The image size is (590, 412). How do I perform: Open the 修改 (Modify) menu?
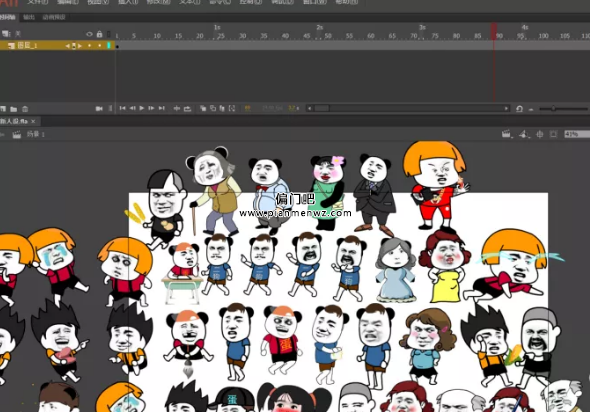pyautogui.click(x=158, y=2)
